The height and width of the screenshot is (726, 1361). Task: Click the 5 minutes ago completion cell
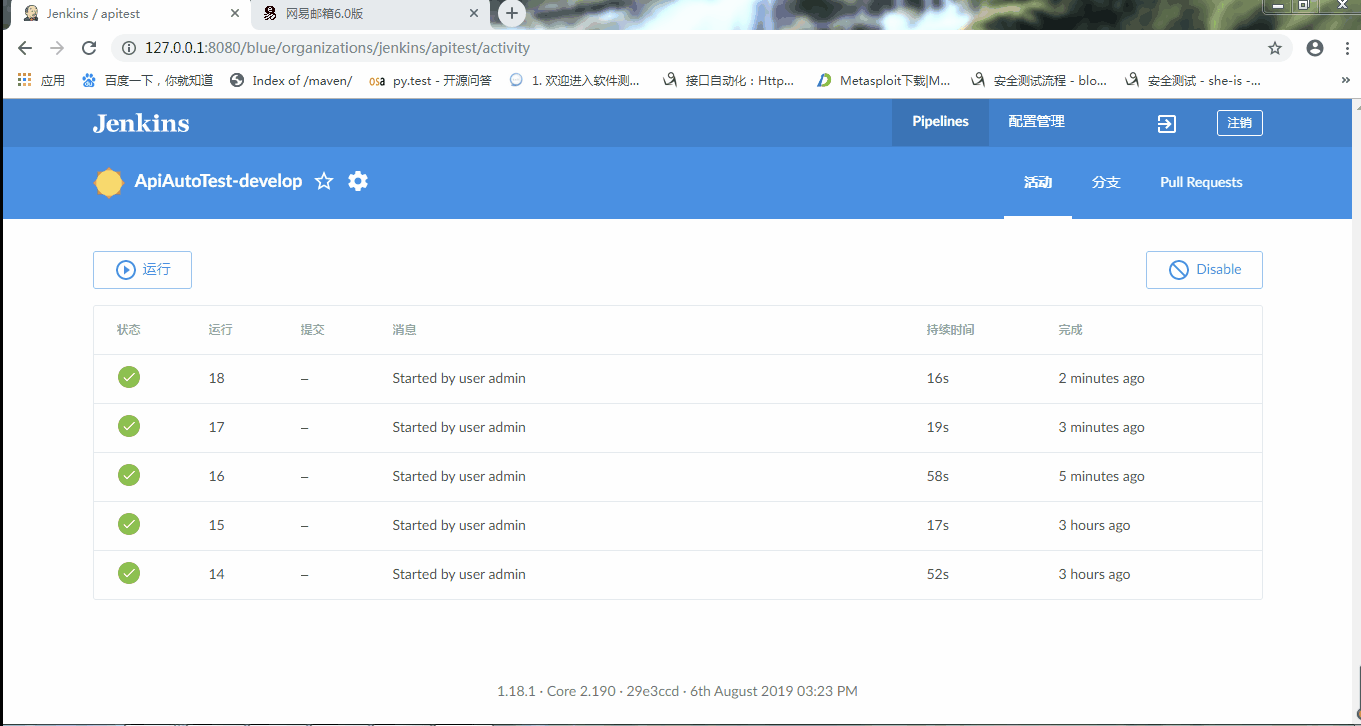point(1101,476)
